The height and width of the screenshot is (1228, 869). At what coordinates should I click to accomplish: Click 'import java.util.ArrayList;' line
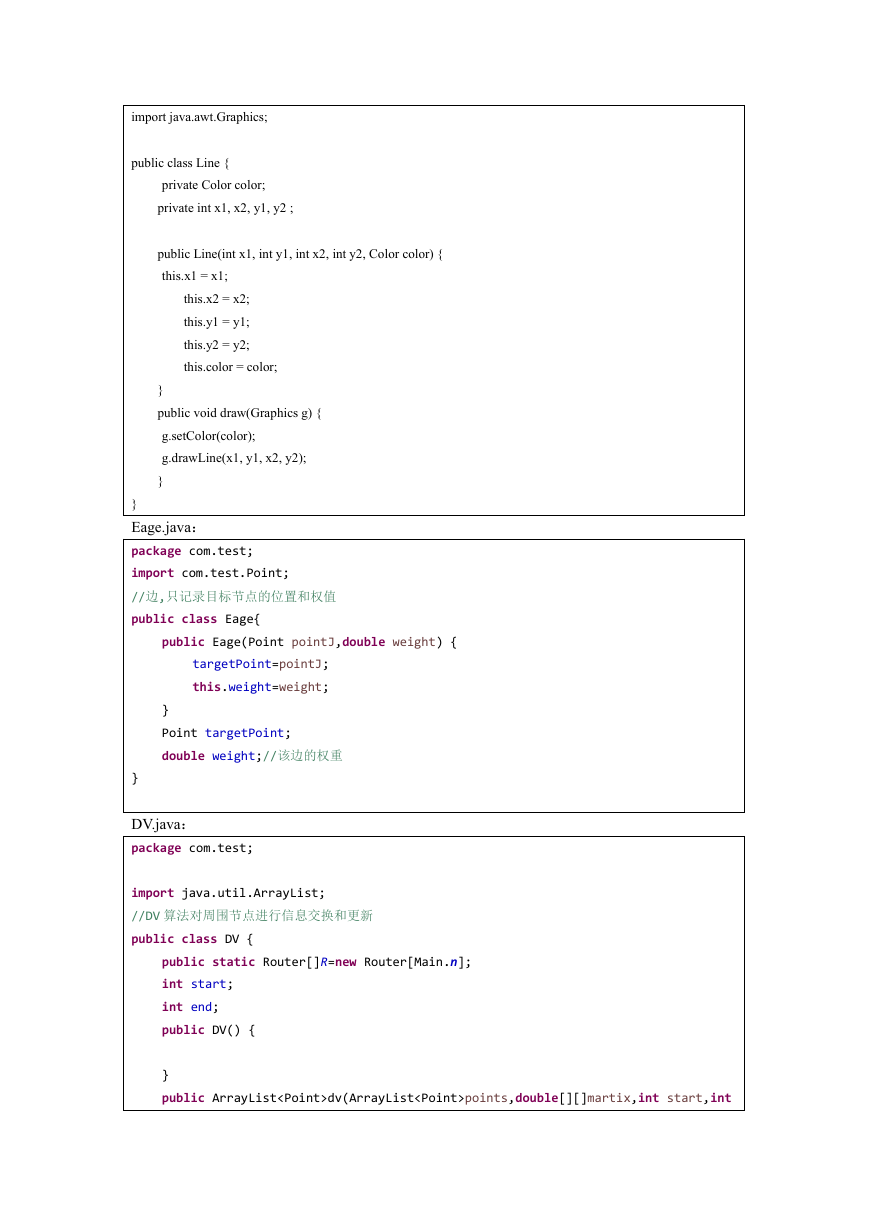228,893
